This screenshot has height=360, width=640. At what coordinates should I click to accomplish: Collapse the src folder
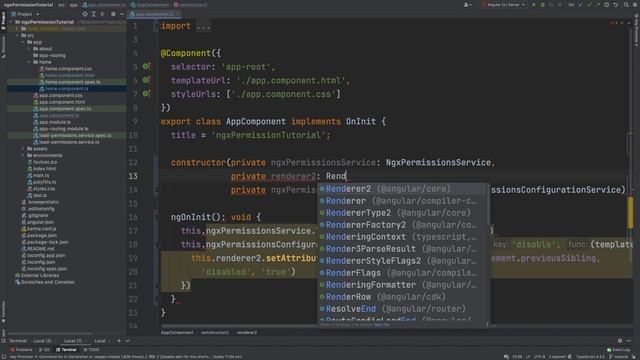[x=17, y=36]
